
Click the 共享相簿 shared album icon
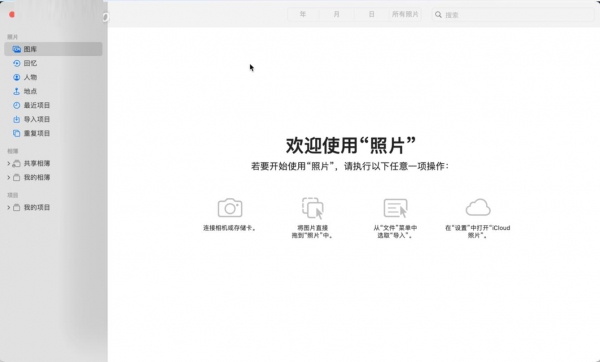pyautogui.click(x=16, y=164)
